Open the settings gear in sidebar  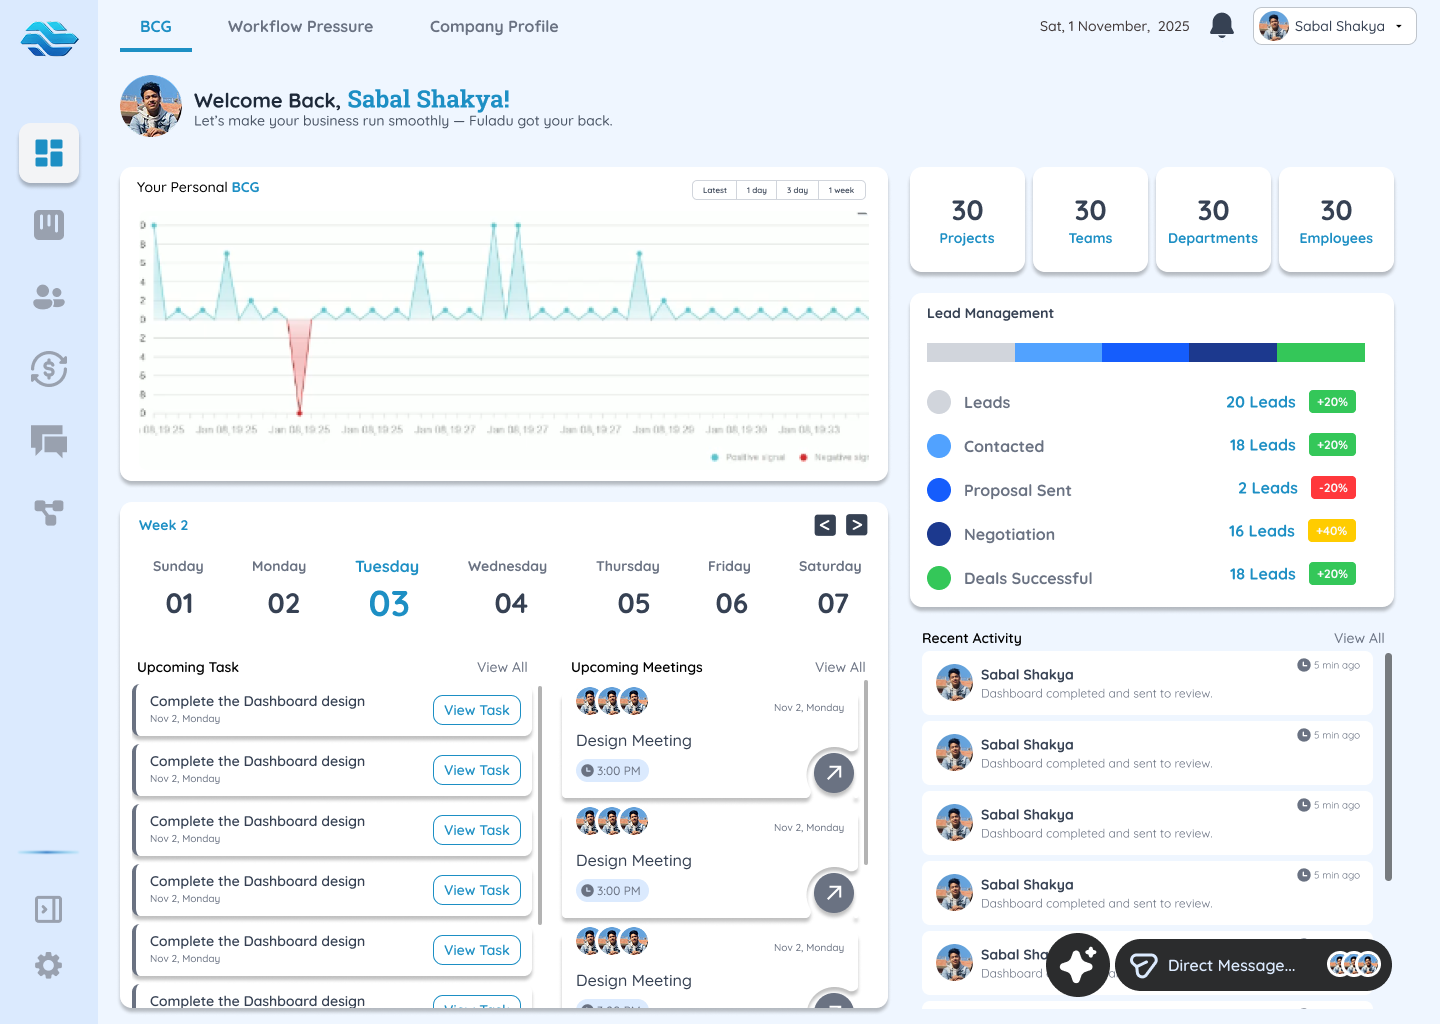(49, 965)
